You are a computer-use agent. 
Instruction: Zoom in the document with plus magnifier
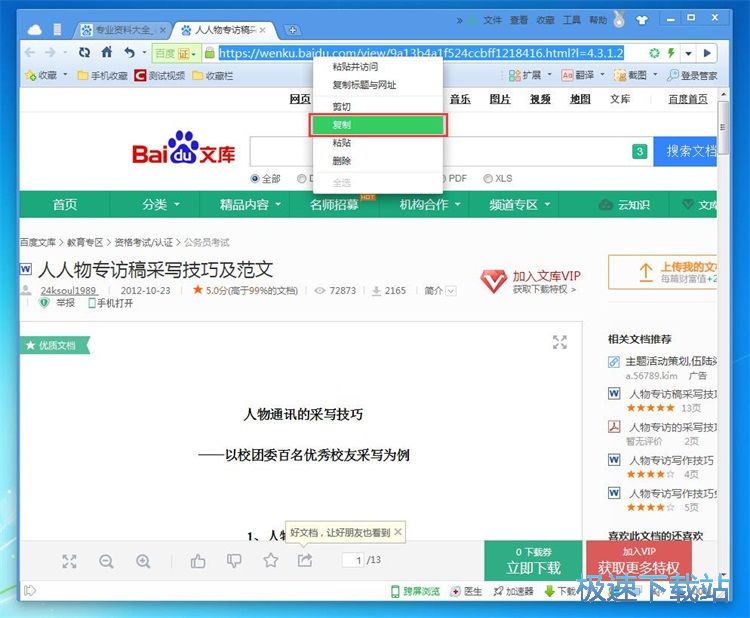(x=143, y=561)
